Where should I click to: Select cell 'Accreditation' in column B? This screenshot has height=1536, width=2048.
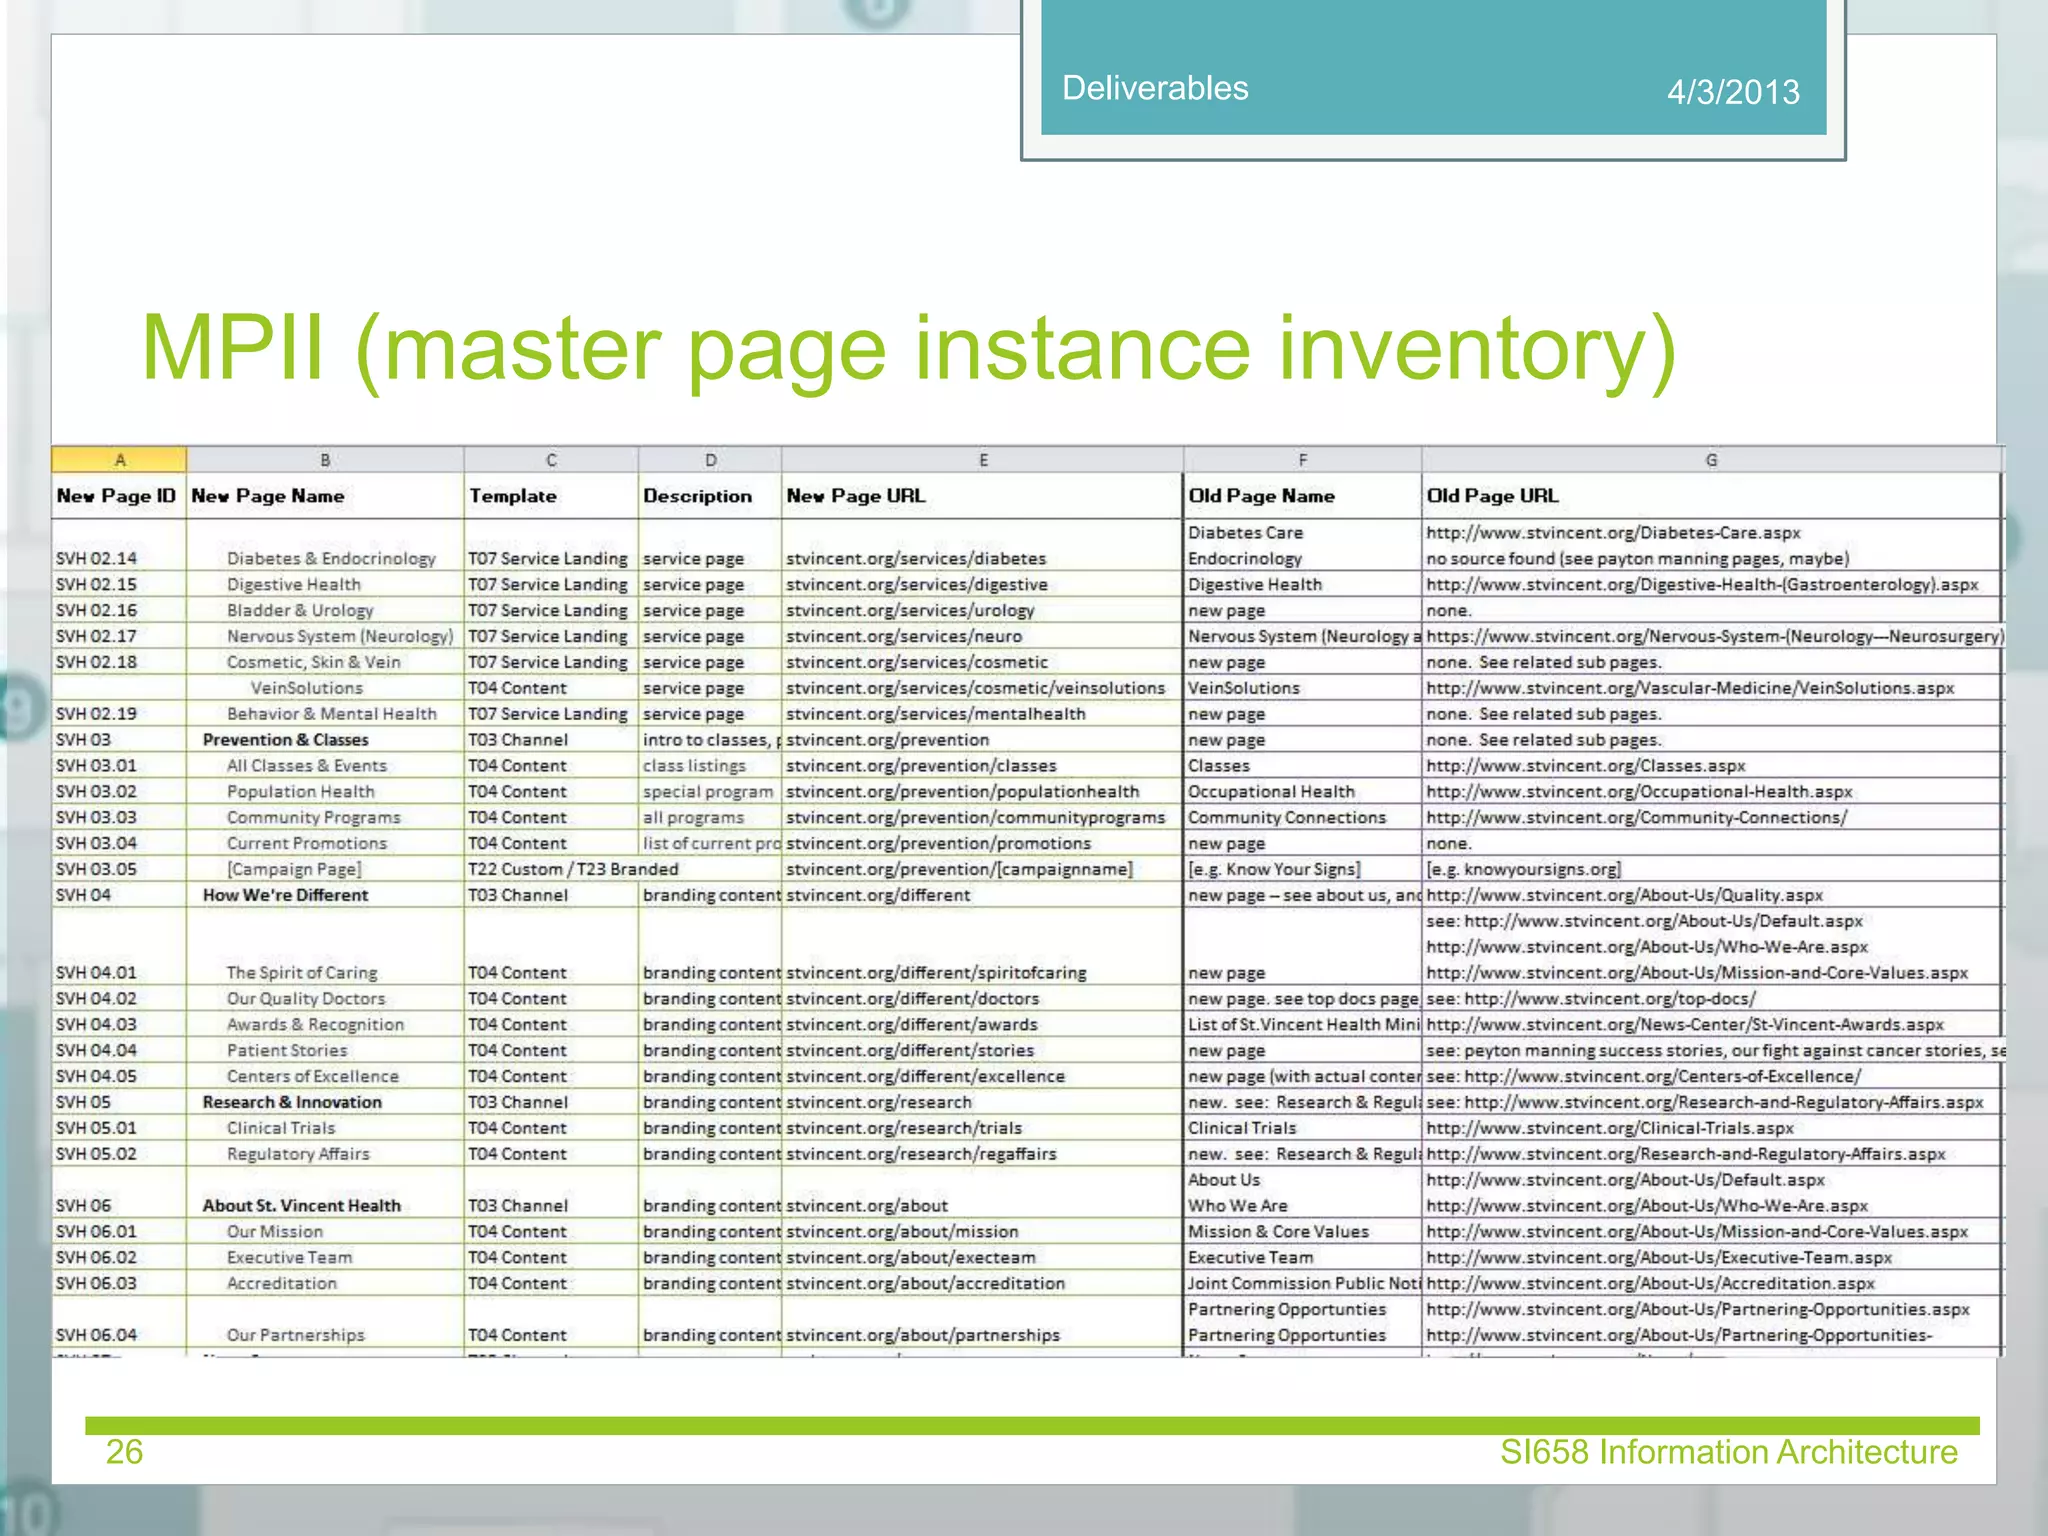tap(325, 1283)
